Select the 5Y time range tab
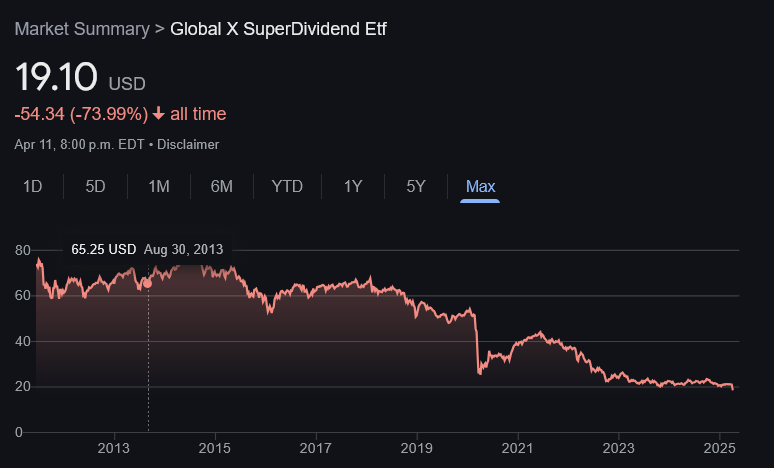This screenshot has width=774, height=468. [x=416, y=187]
